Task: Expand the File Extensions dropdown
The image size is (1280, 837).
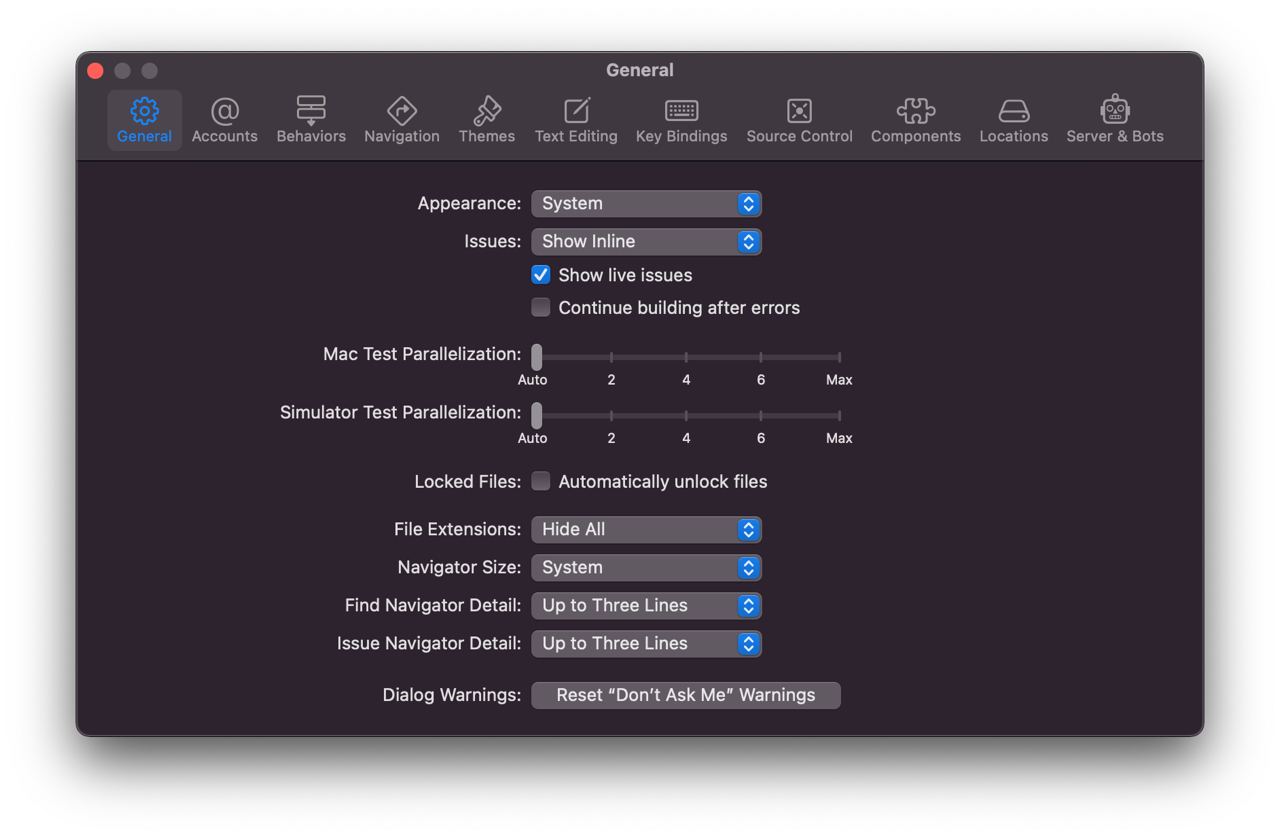Action: [646, 529]
